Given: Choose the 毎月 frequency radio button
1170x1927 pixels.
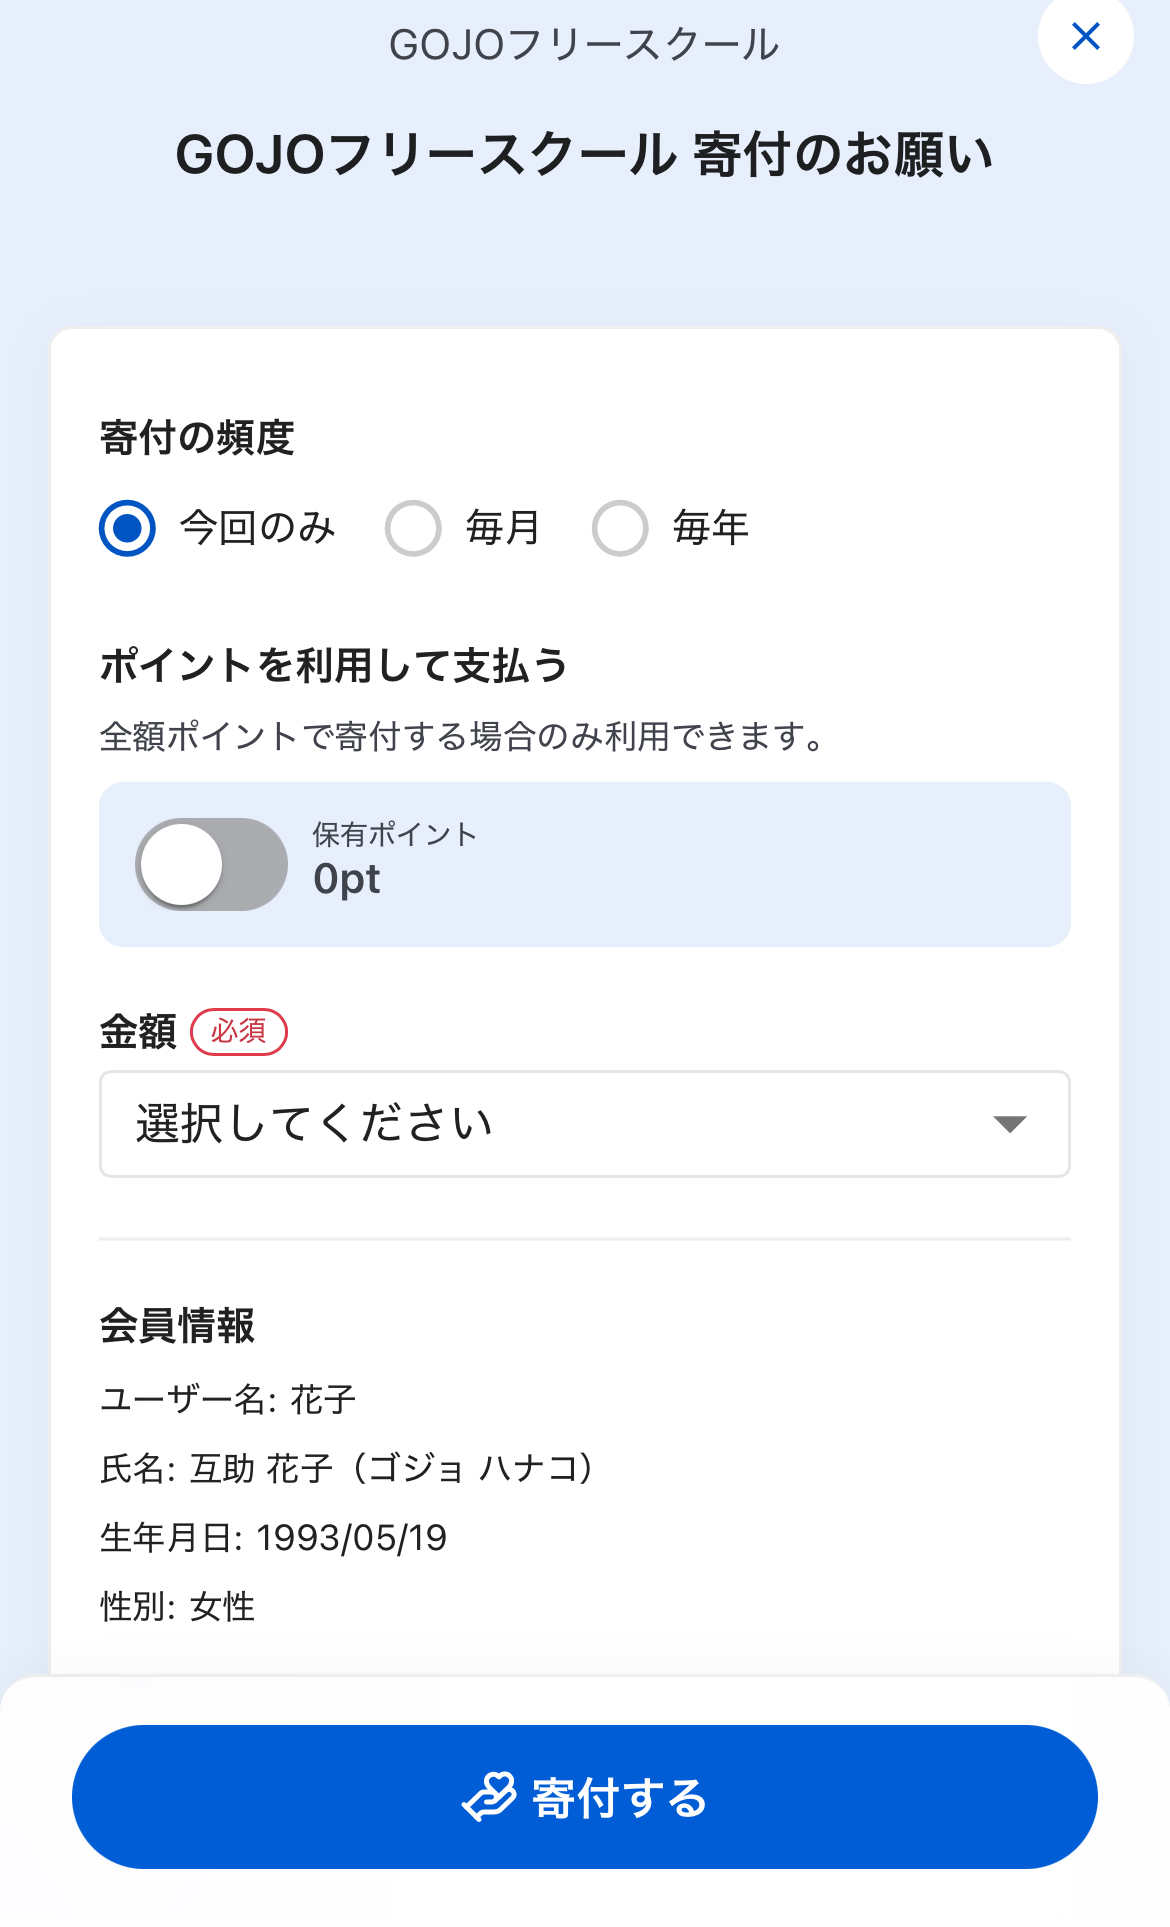Looking at the screenshot, I should tap(413, 528).
